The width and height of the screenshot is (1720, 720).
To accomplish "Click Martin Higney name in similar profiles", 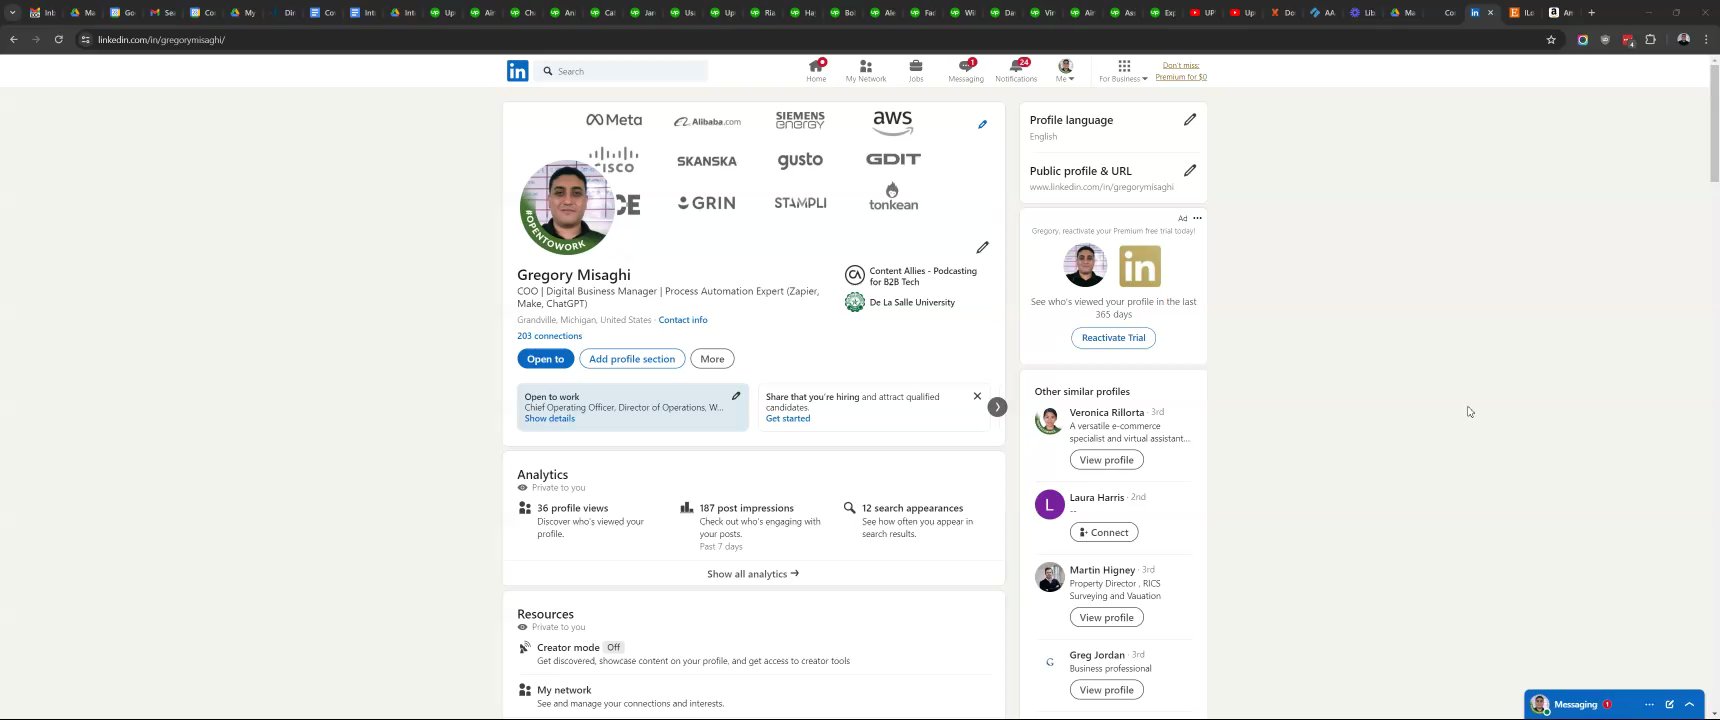I will tap(1102, 570).
